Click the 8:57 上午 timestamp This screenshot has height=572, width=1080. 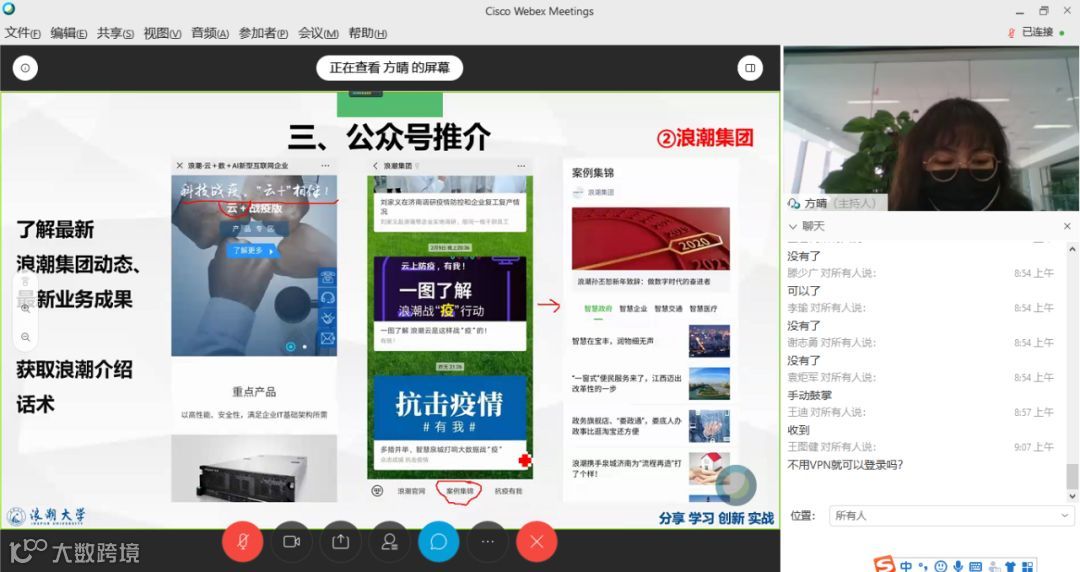tap(1033, 412)
